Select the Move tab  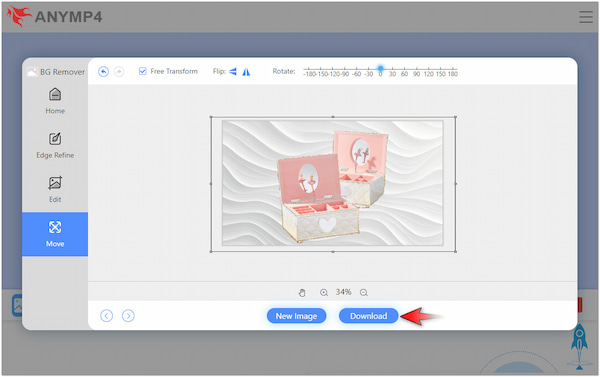click(55, 234)
